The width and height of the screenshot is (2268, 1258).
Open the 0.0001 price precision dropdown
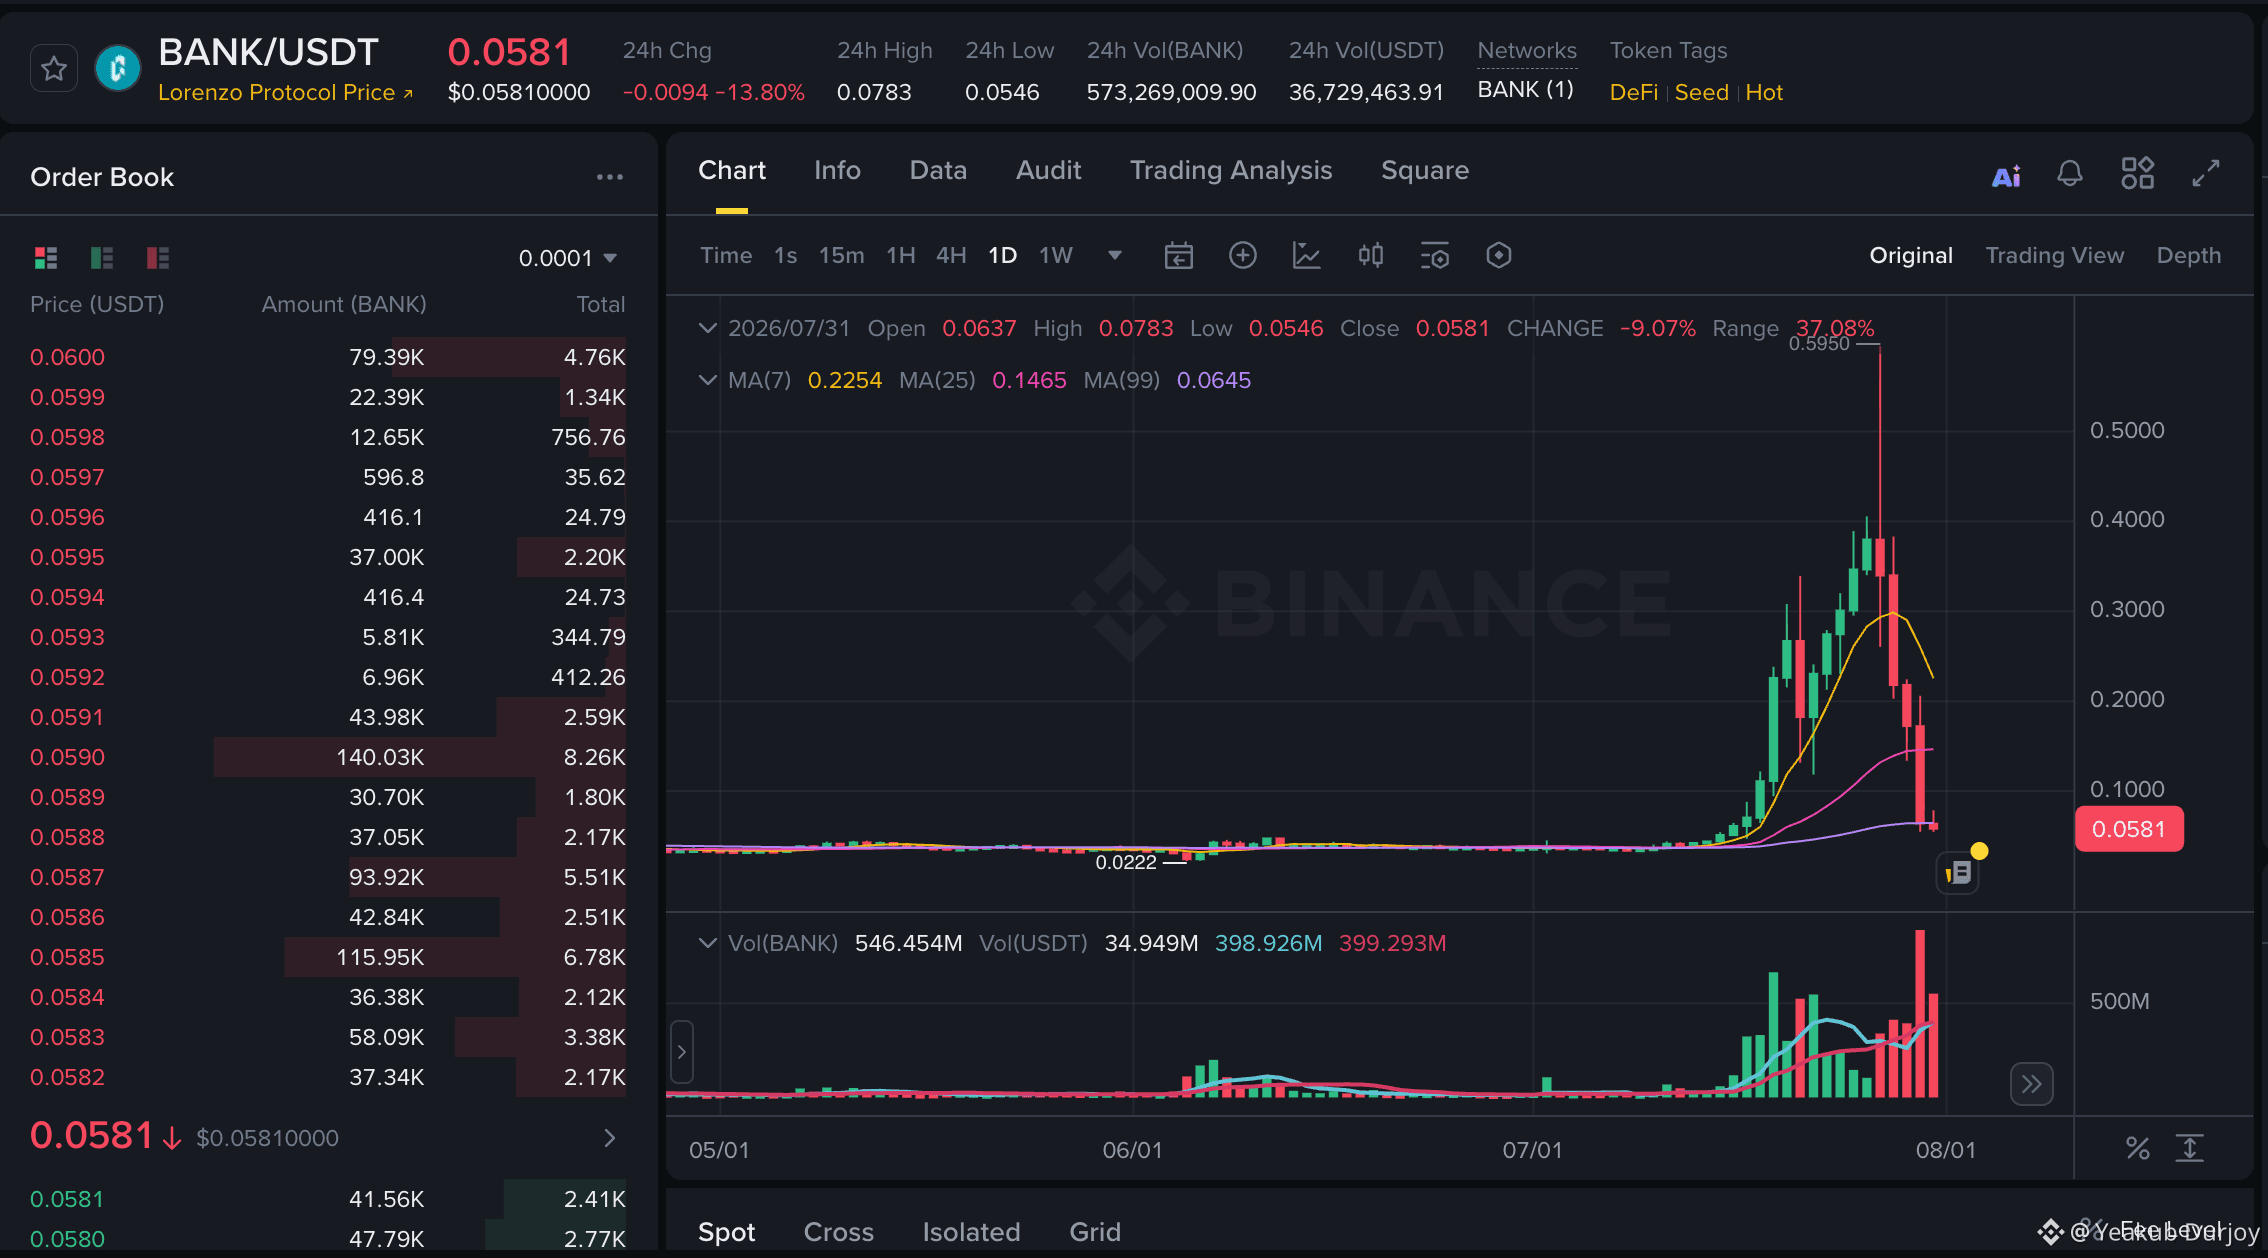point(567,258)
